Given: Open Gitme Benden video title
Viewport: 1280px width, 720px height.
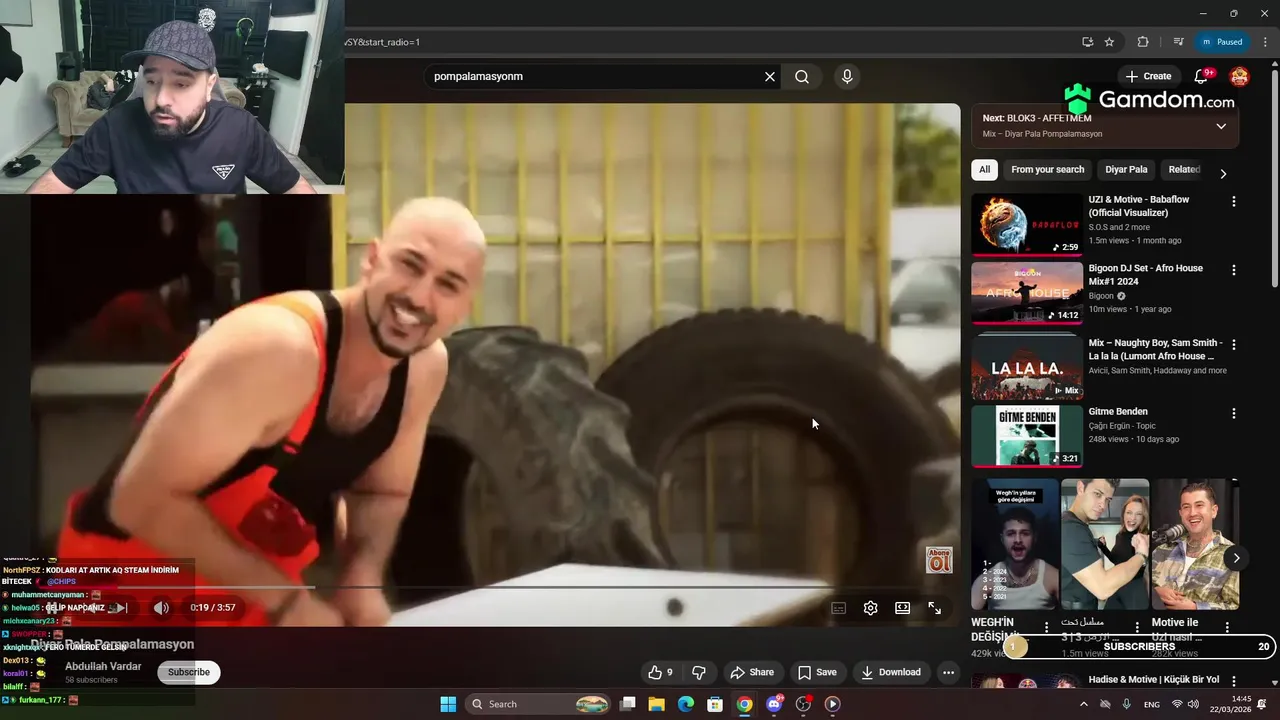Looking at the screenshot, I should 1118,411.
